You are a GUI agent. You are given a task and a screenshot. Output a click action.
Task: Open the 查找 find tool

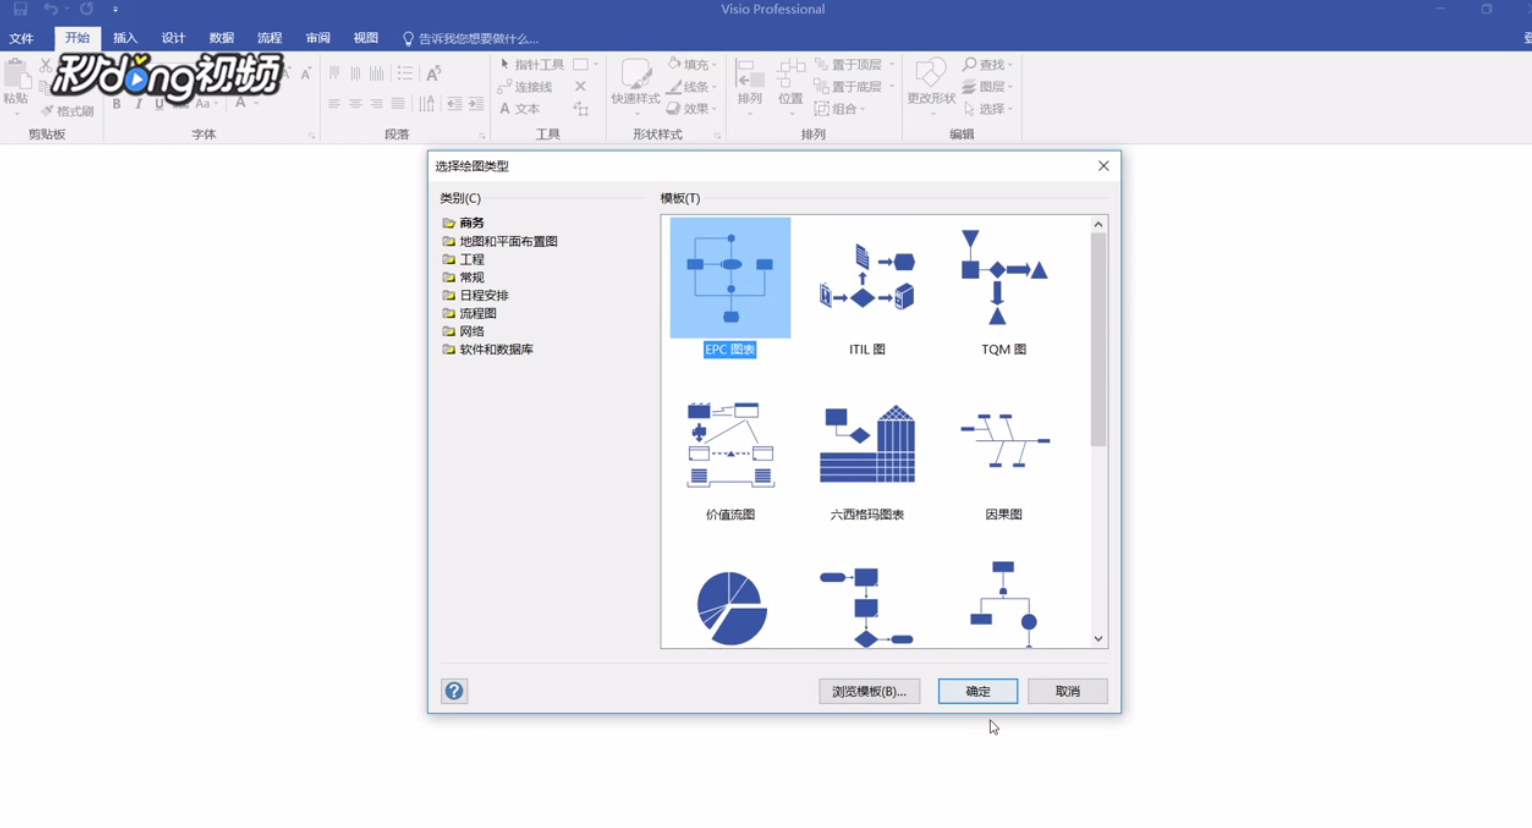pyautogui.click(x=987, y=64)
